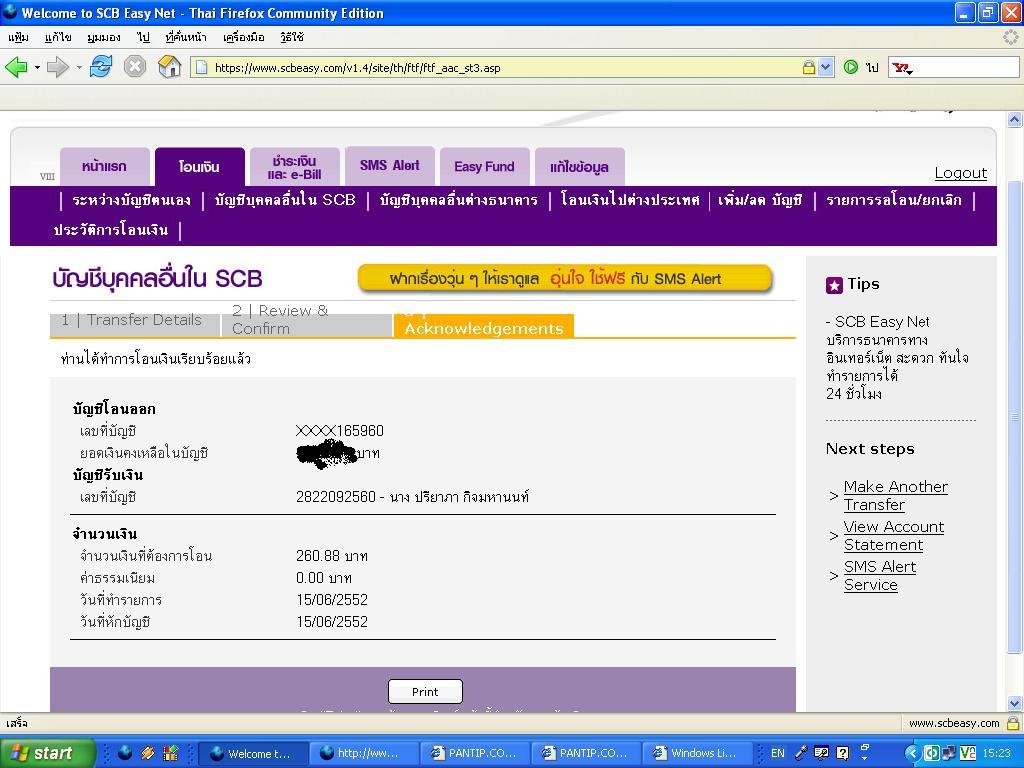
Task: Click the EN language indicator
Action: click(778, 753)
